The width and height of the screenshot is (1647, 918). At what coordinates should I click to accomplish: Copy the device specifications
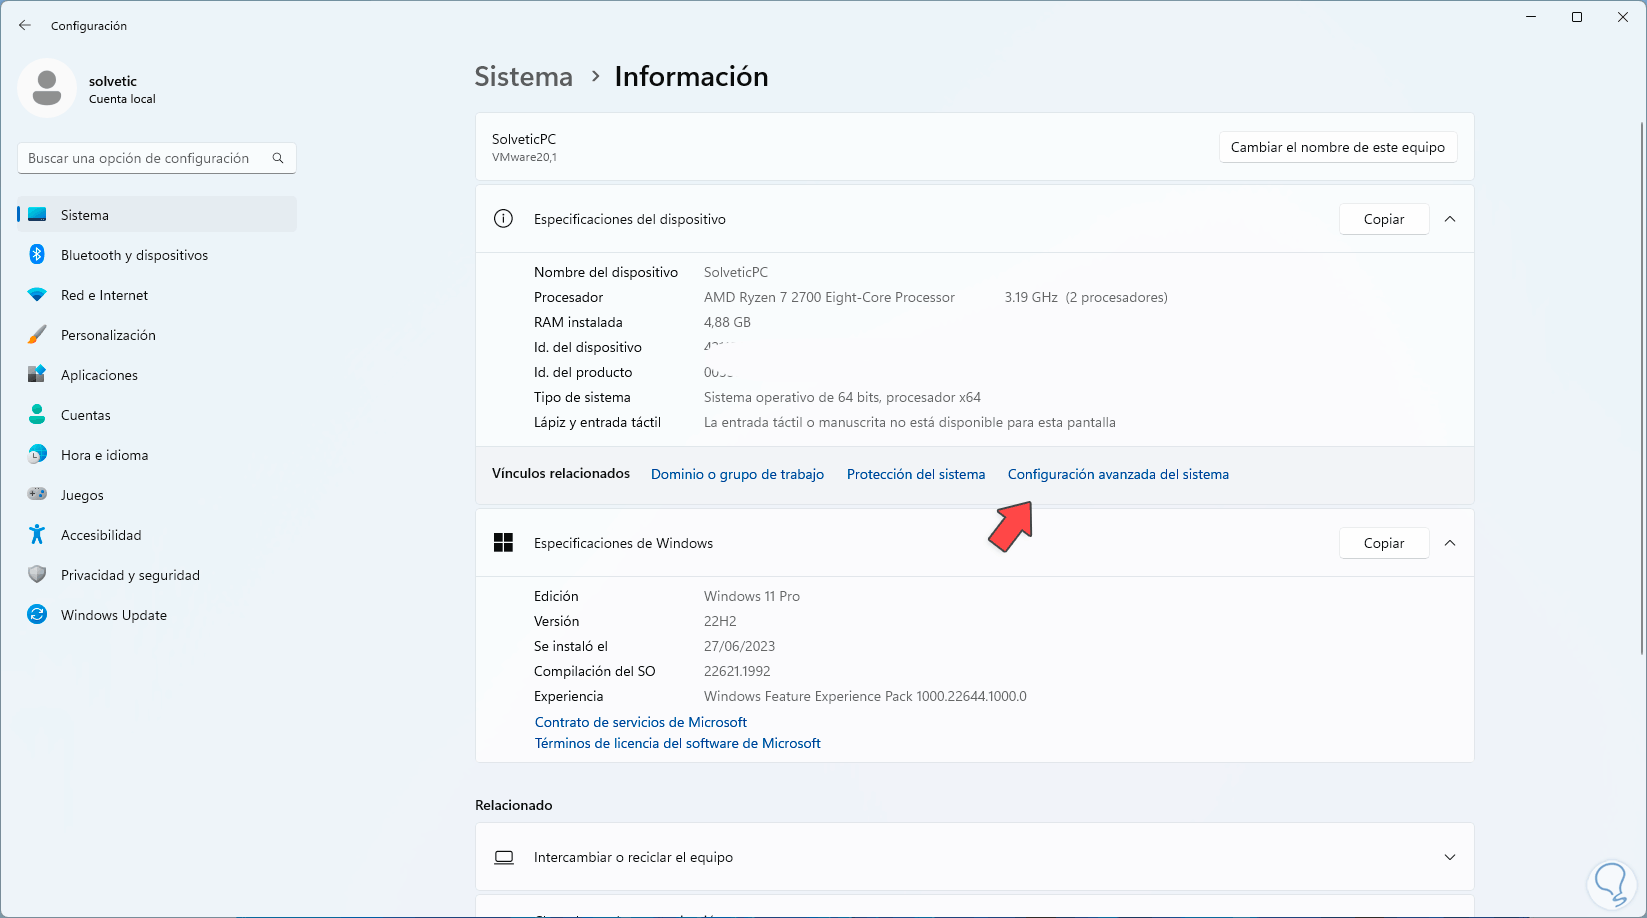[x=1383, y=219]
